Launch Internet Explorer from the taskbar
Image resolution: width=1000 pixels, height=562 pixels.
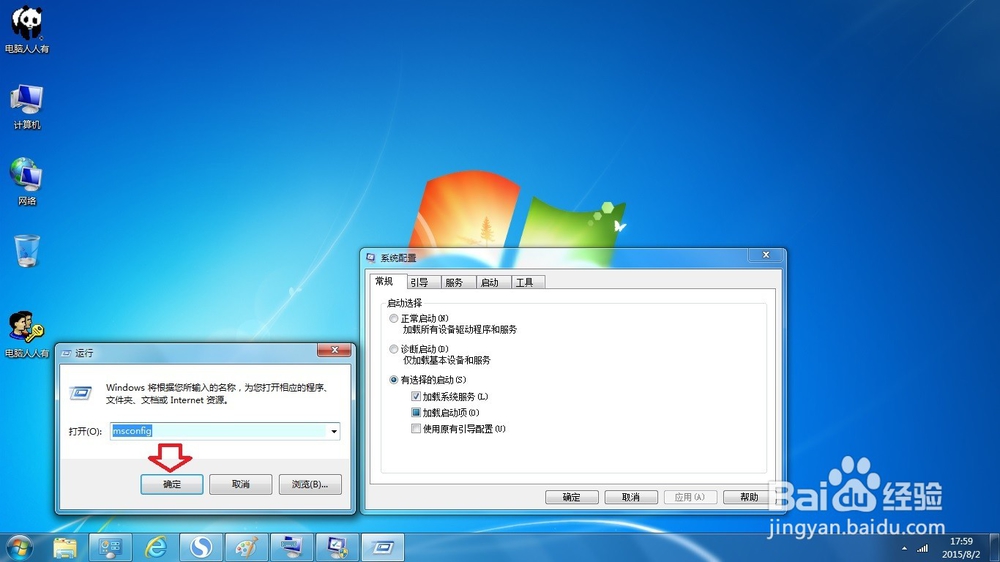156,547
